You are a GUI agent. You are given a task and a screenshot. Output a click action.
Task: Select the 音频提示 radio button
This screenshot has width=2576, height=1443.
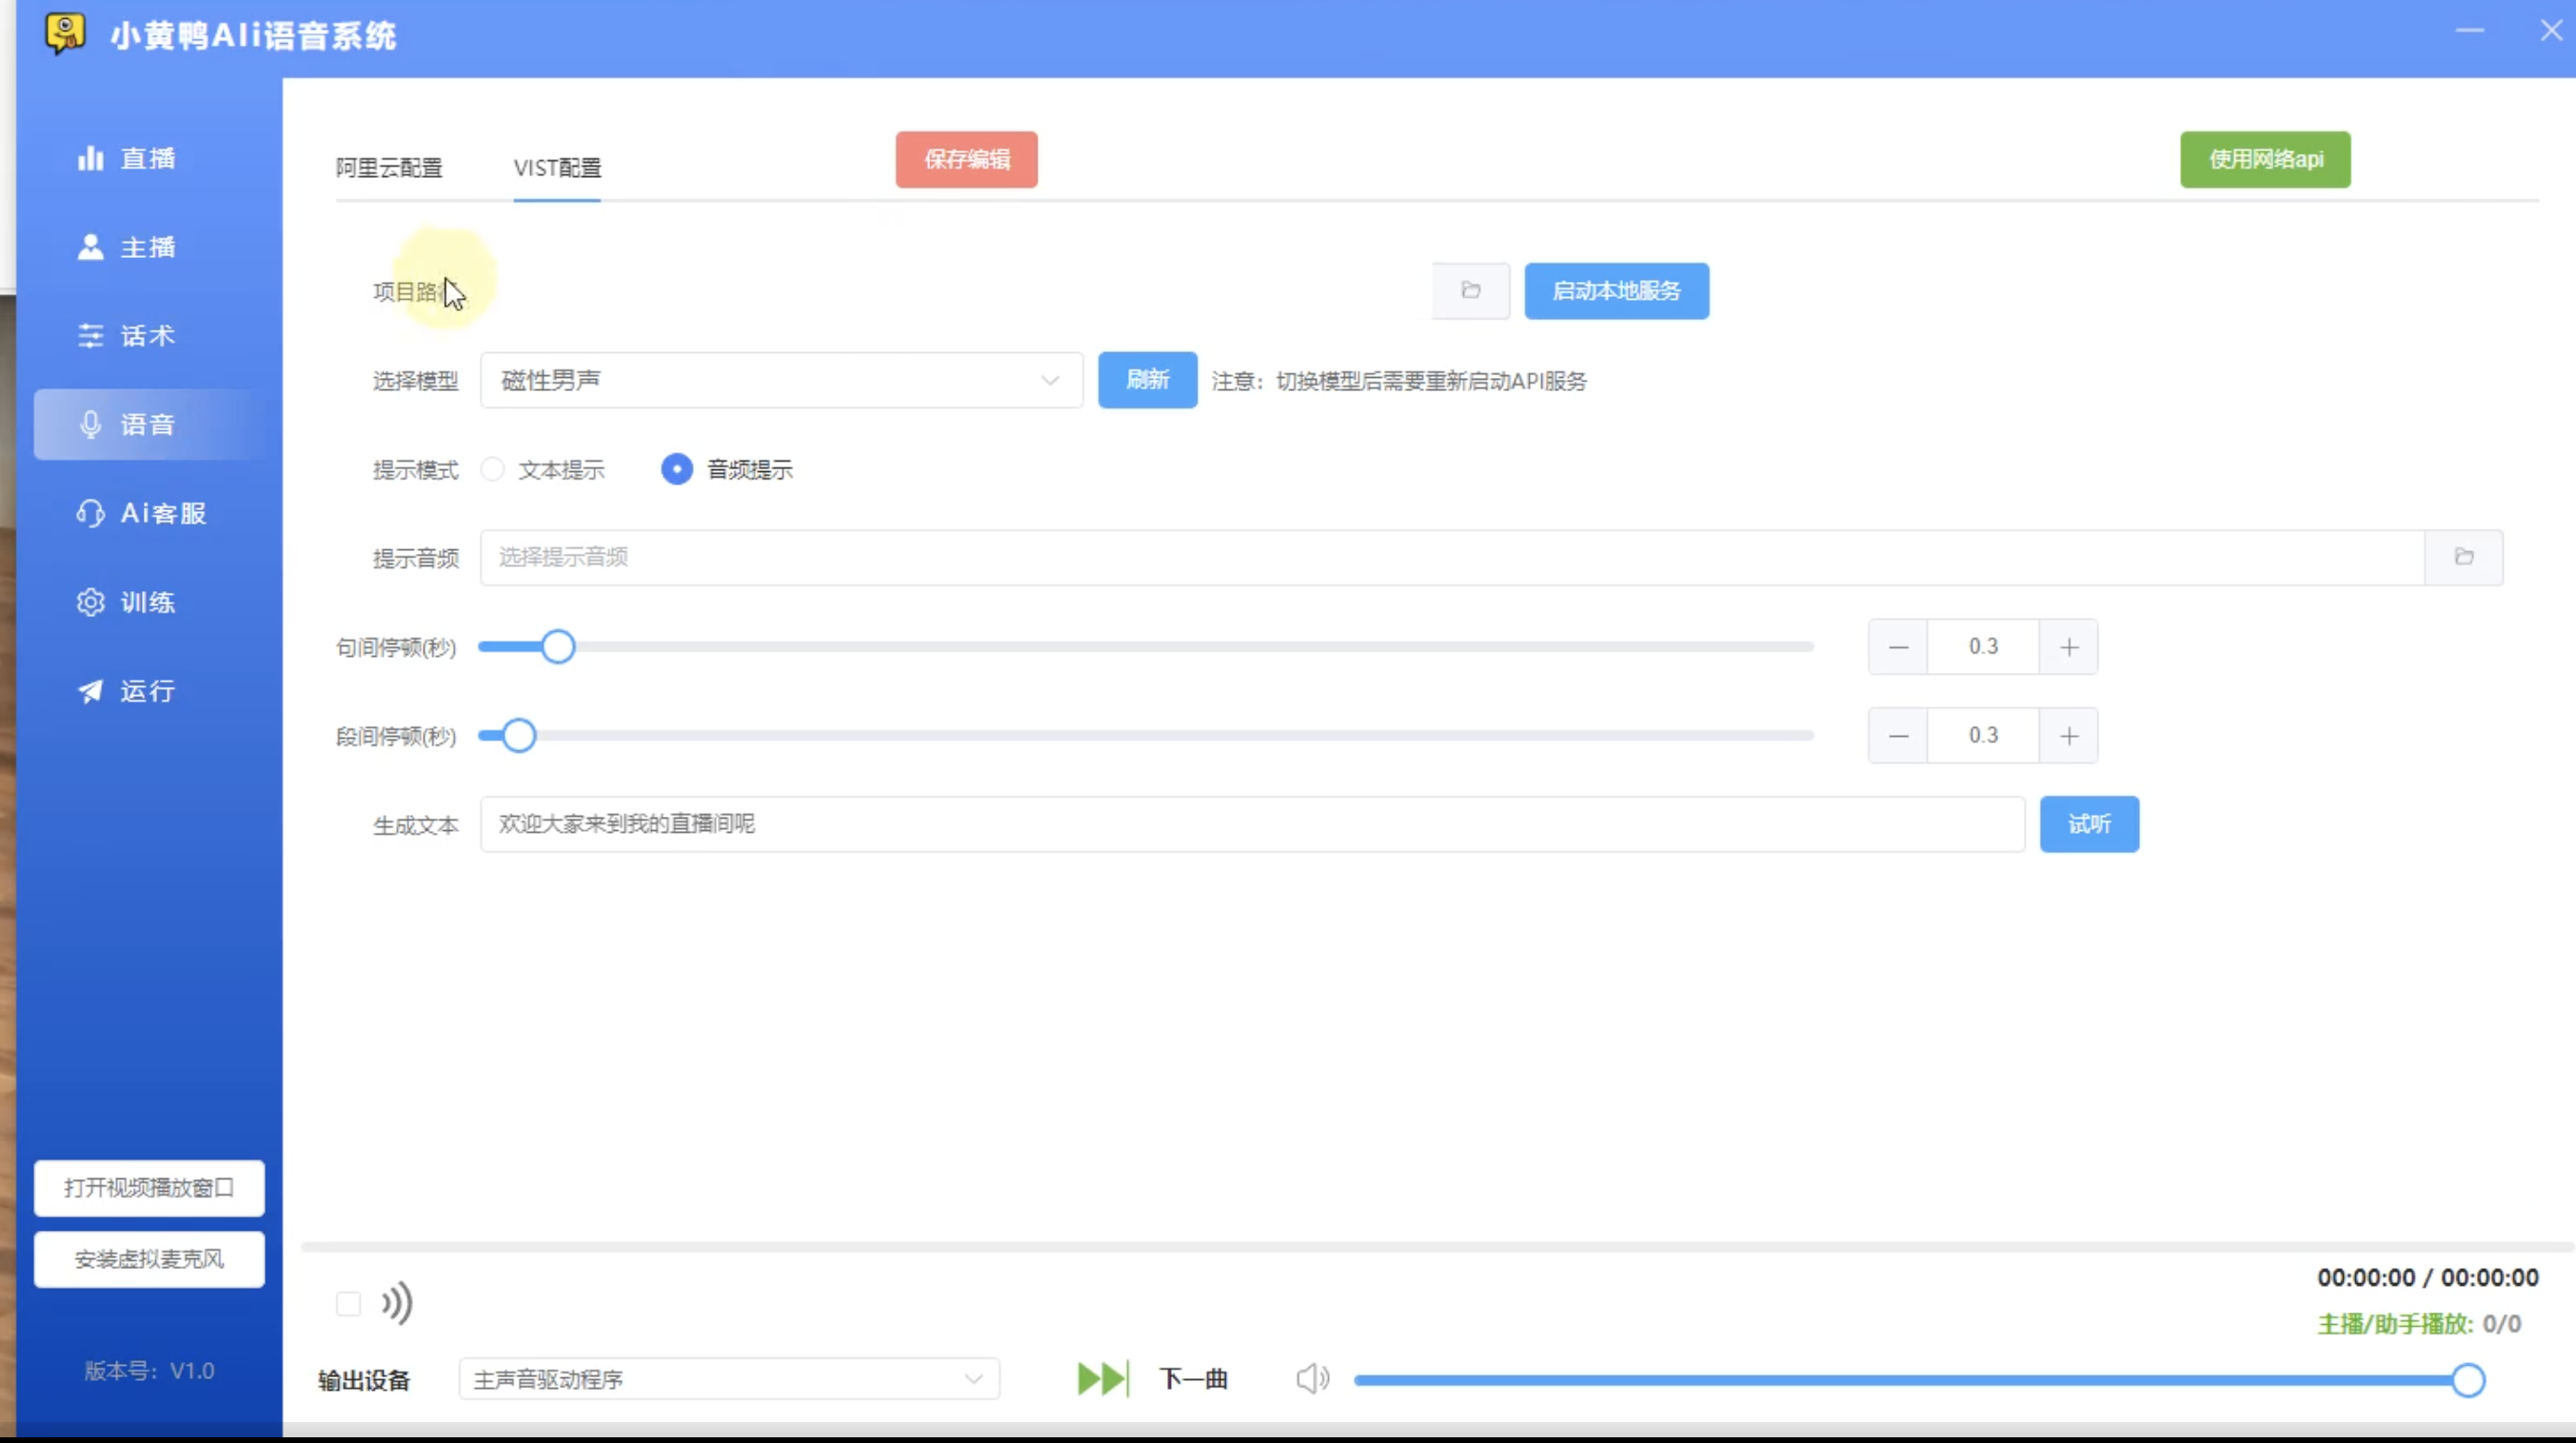click(677, 469)
